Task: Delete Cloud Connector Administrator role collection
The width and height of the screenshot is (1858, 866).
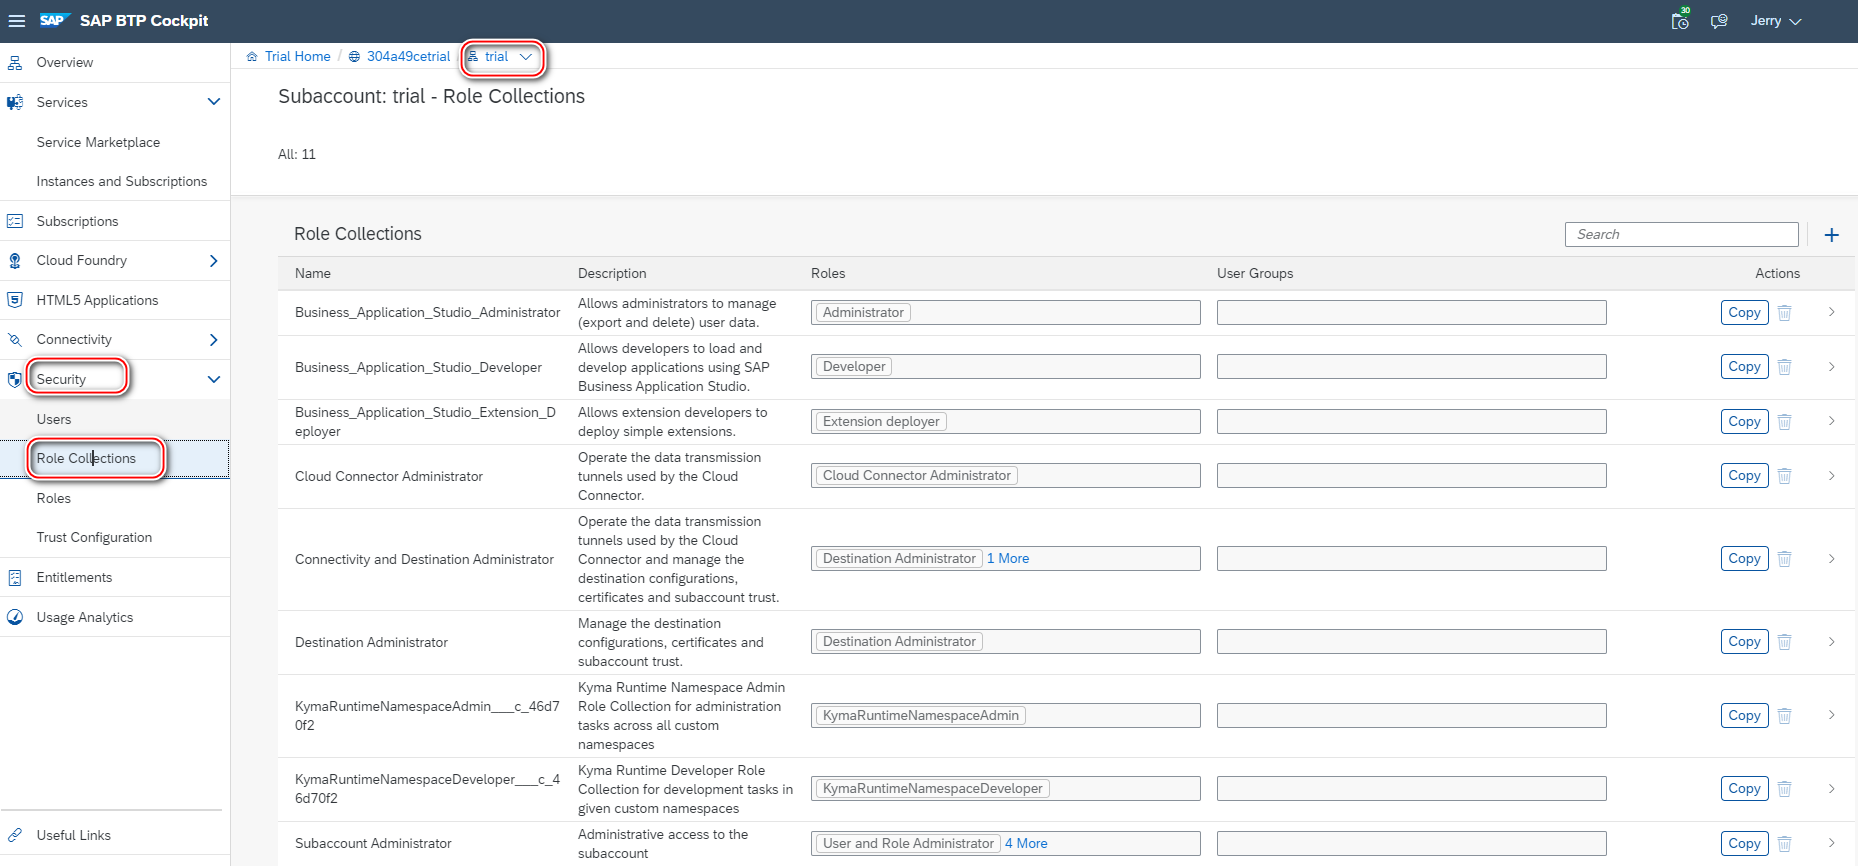Action: point(1784,476)
